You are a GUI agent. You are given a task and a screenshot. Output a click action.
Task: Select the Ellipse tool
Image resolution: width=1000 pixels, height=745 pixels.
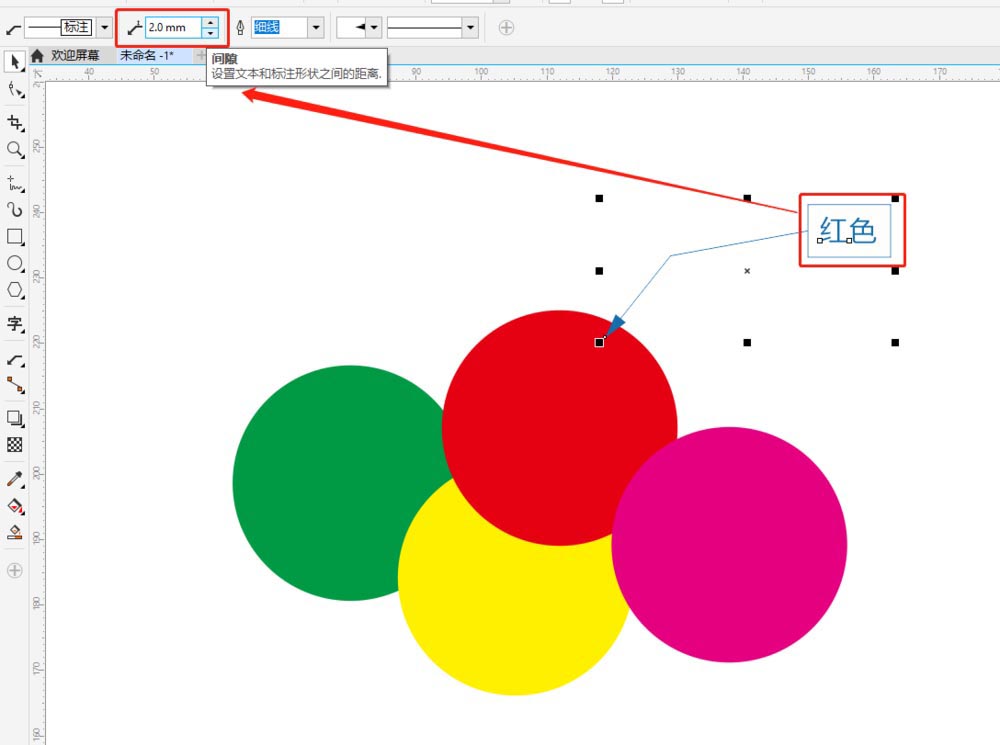(x=15, y=263)
